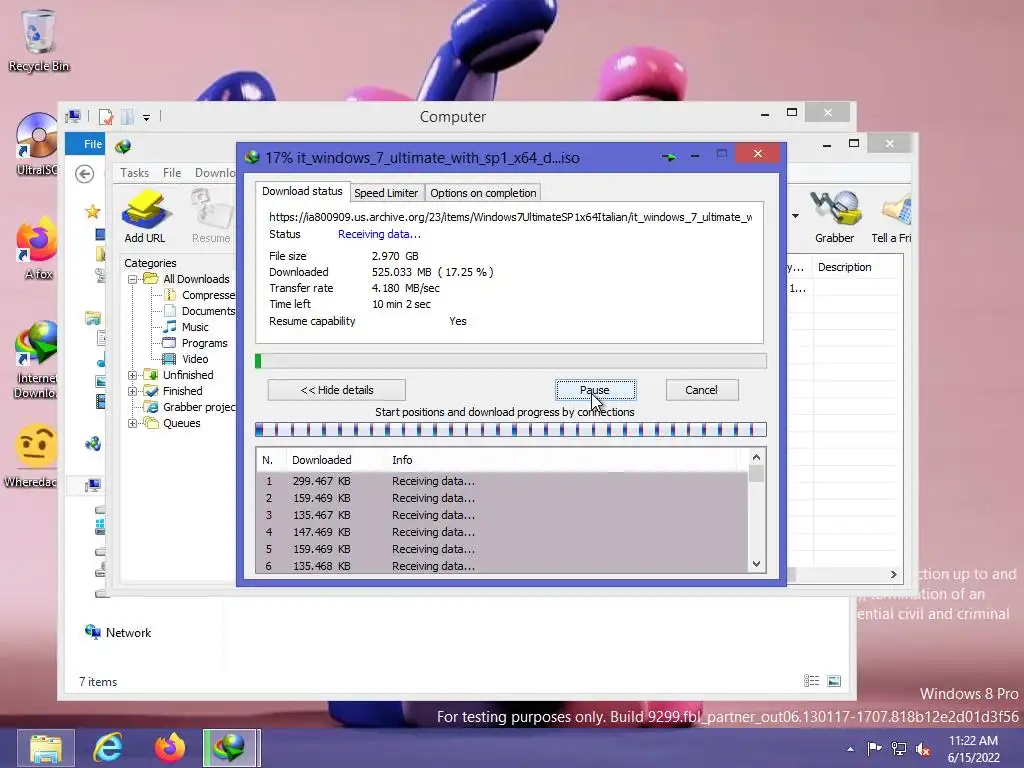Click the Info column header in connections list
This screenshot has width=1024, height=768.
click(x=402, y=460)
